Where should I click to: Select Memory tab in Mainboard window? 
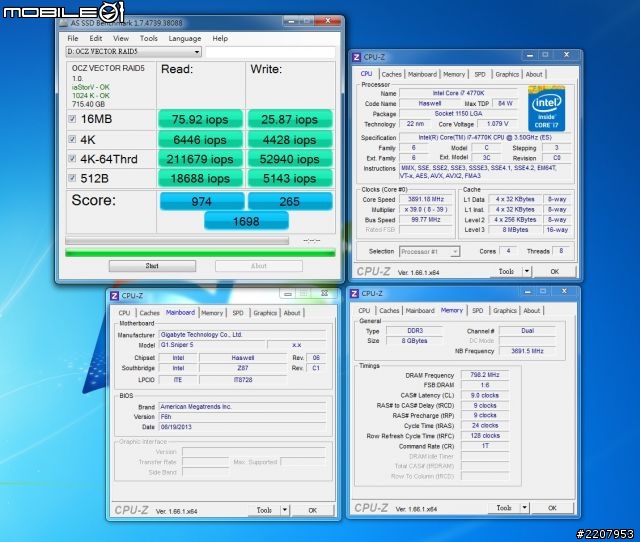[212, 313]
